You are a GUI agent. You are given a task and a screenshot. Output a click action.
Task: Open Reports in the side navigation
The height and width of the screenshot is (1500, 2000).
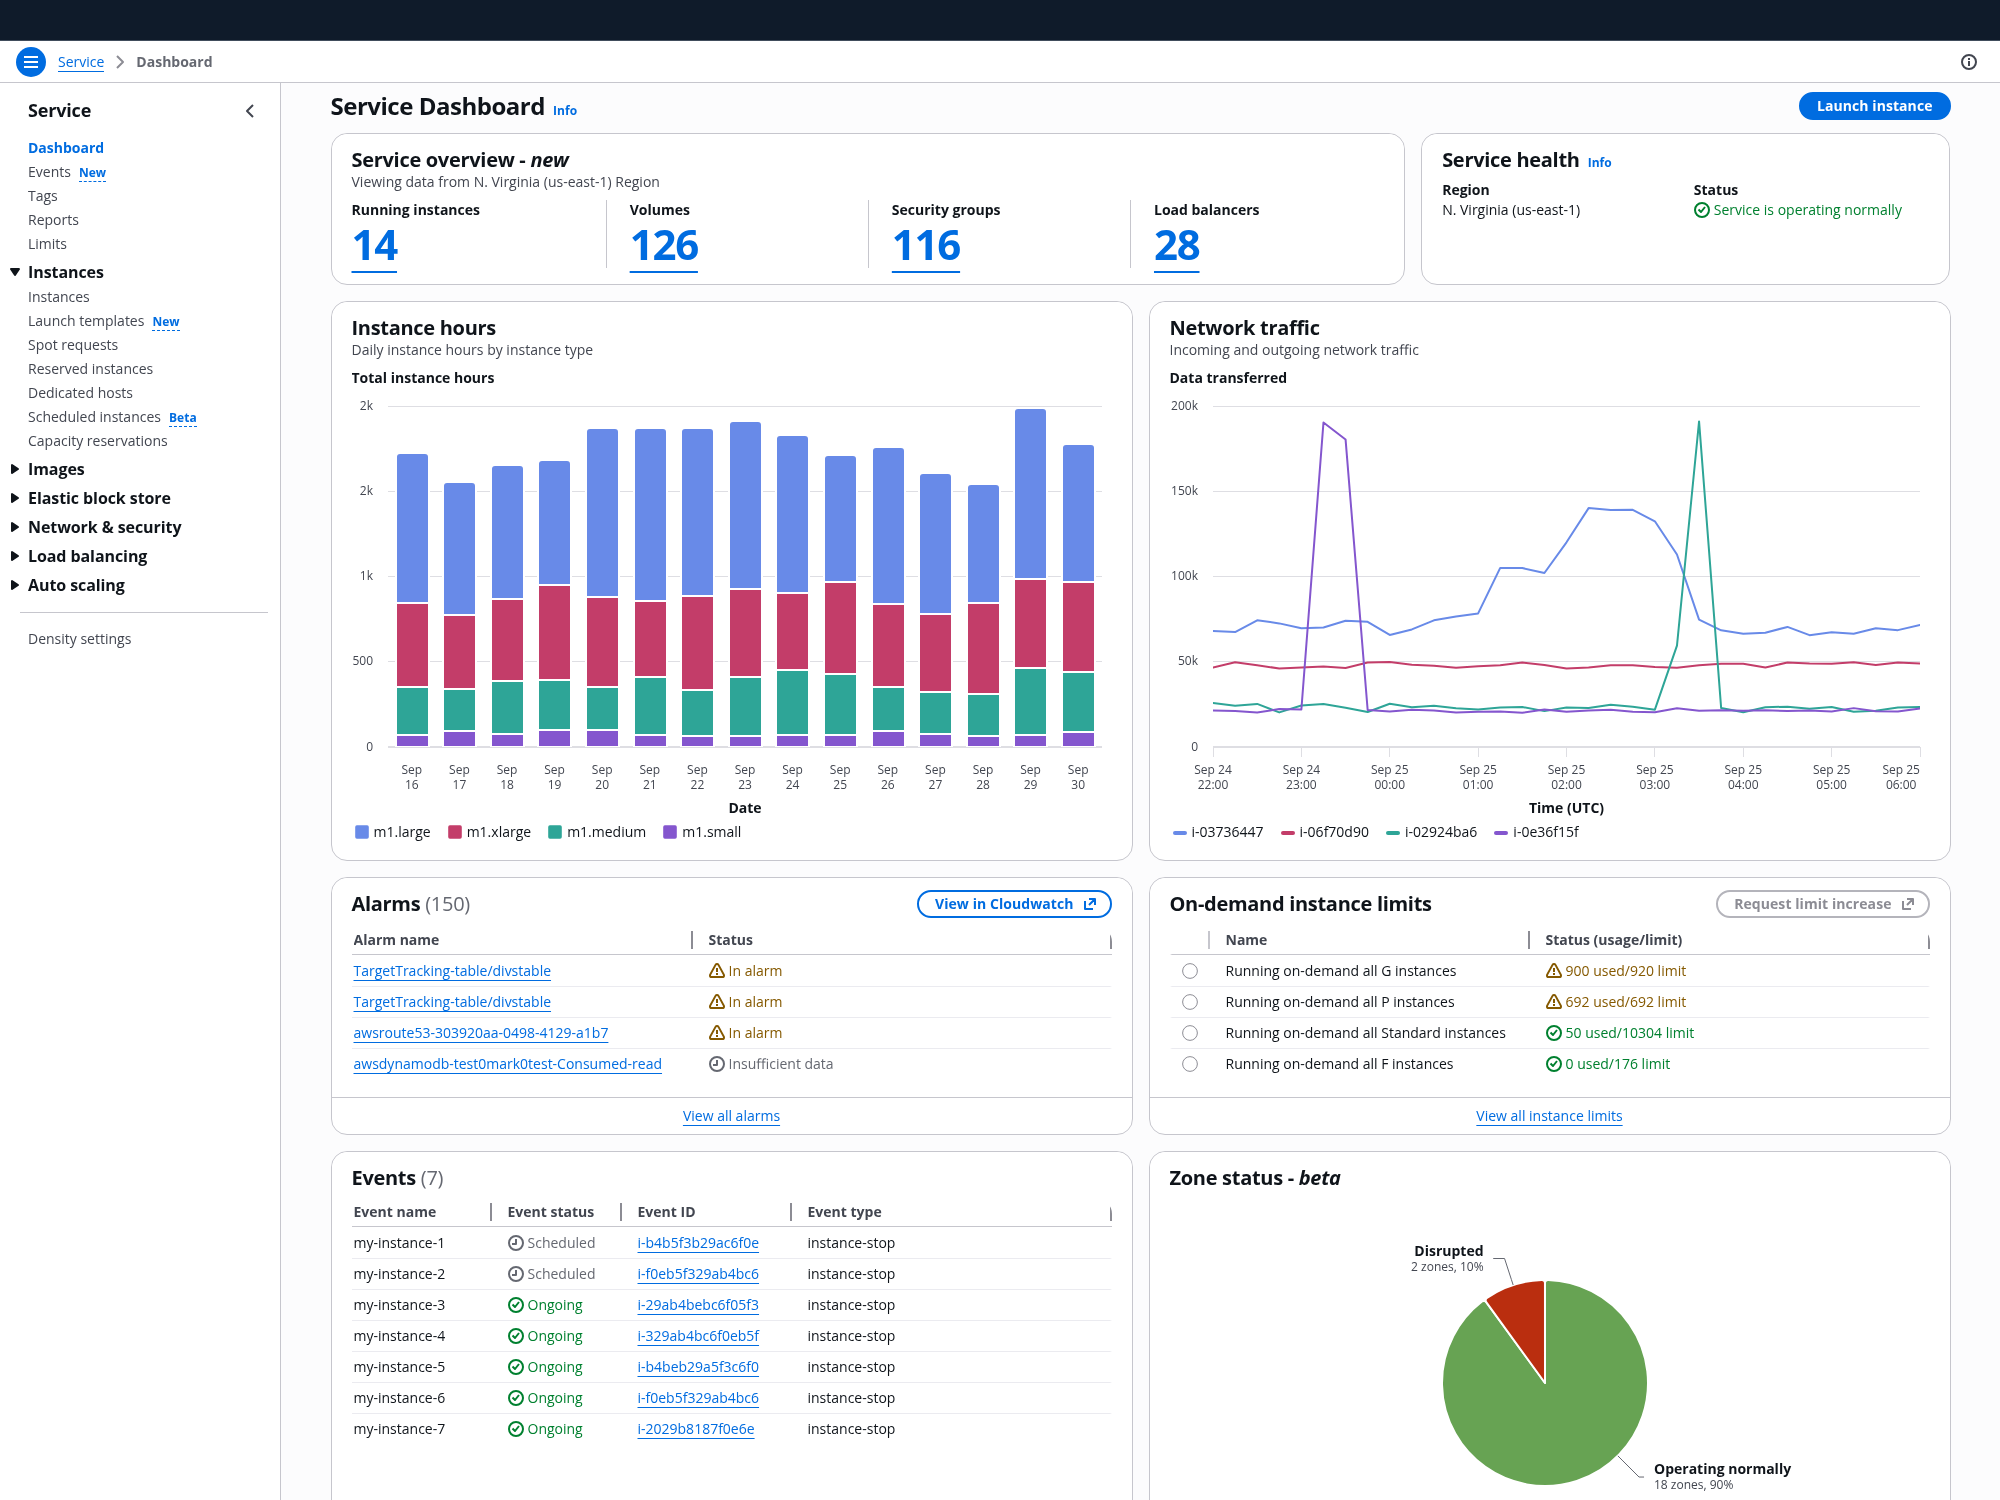tap(53, 220)
